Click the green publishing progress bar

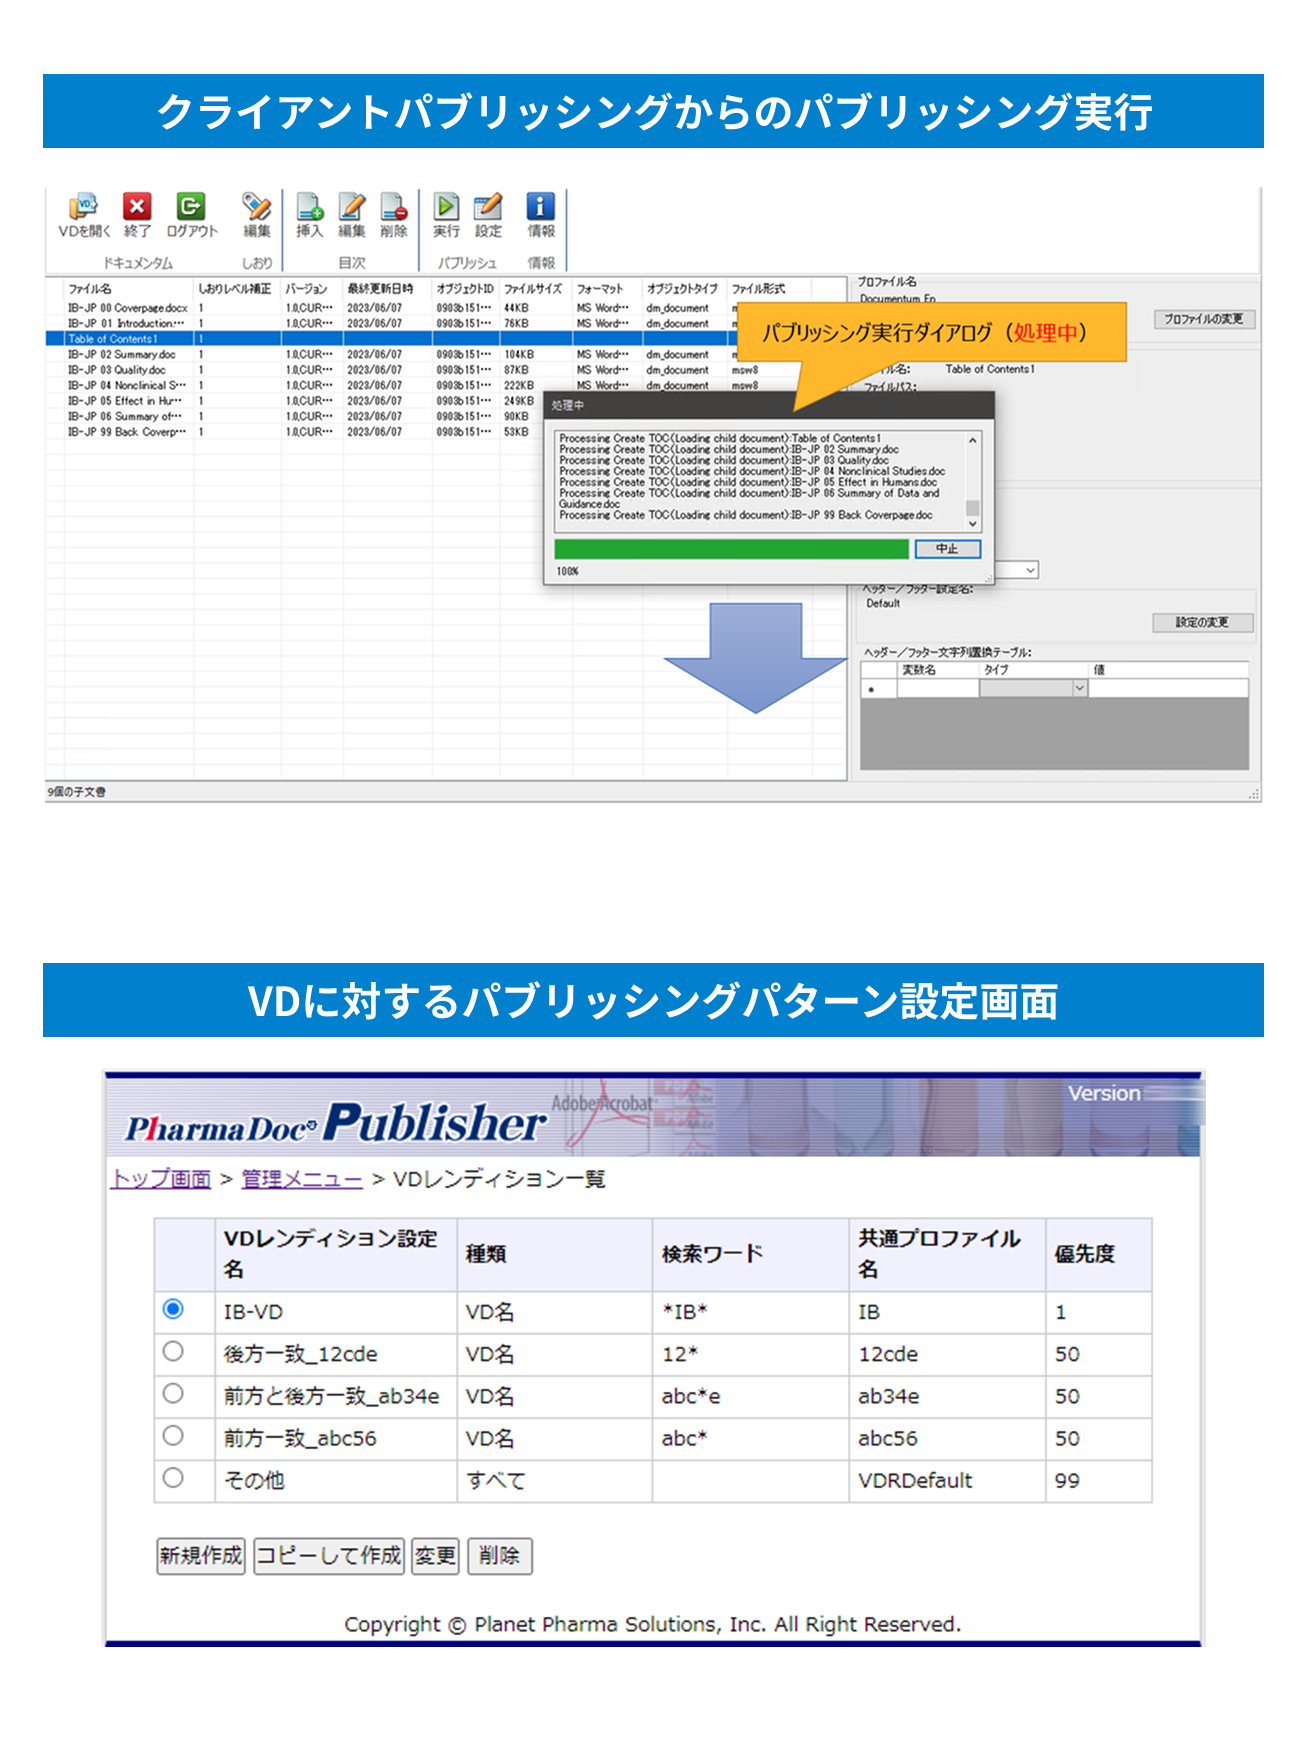tap(731, 549)
